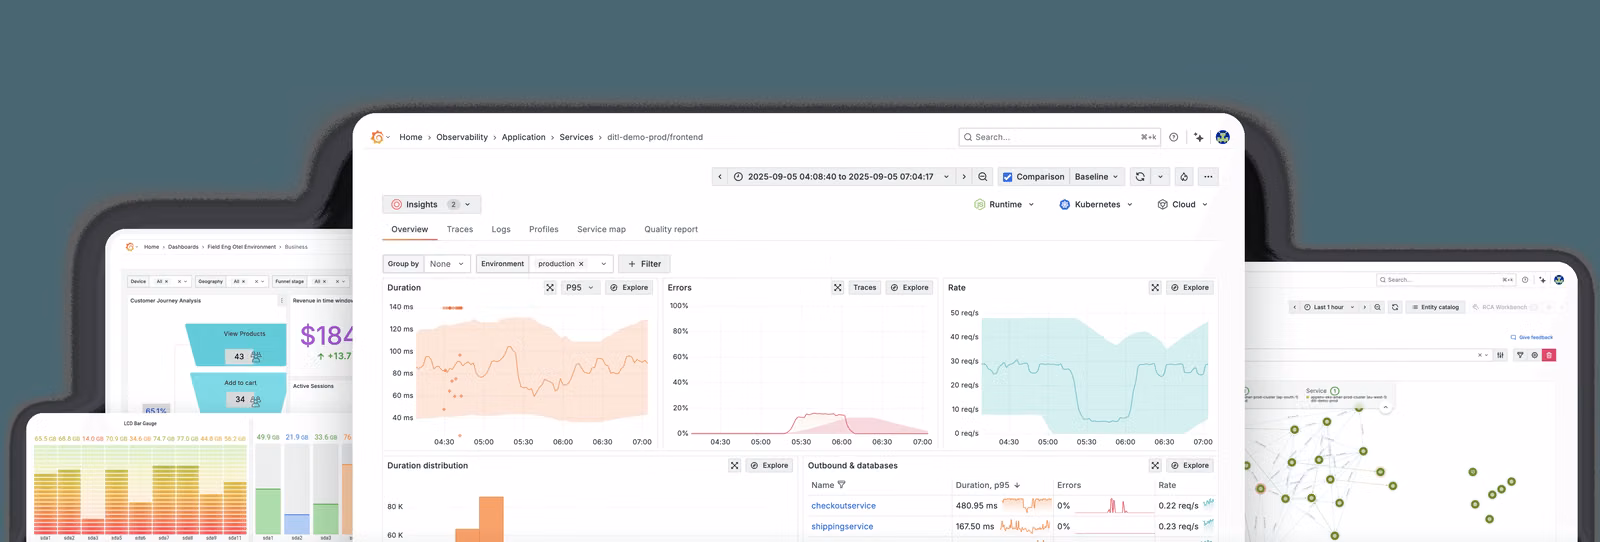This screenshot has height=542, width=1600.
Task: Click the zoom out time range icon
Action: (x=983, y=177)
